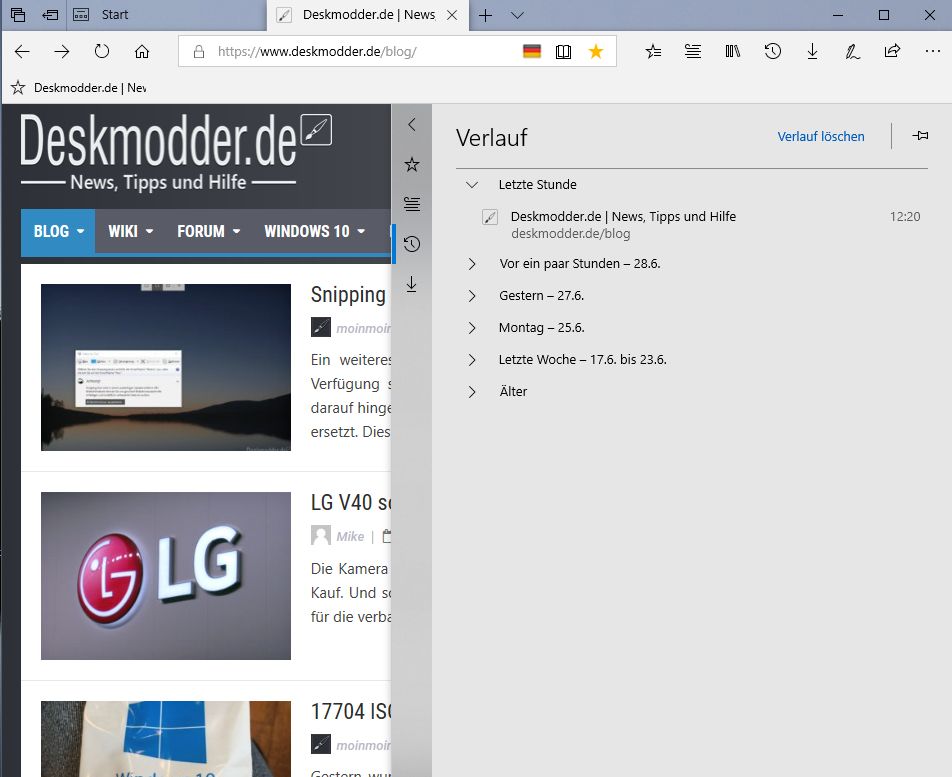Switch hub to History section
This screenshot has width=952, height=777.
(412, 244)
